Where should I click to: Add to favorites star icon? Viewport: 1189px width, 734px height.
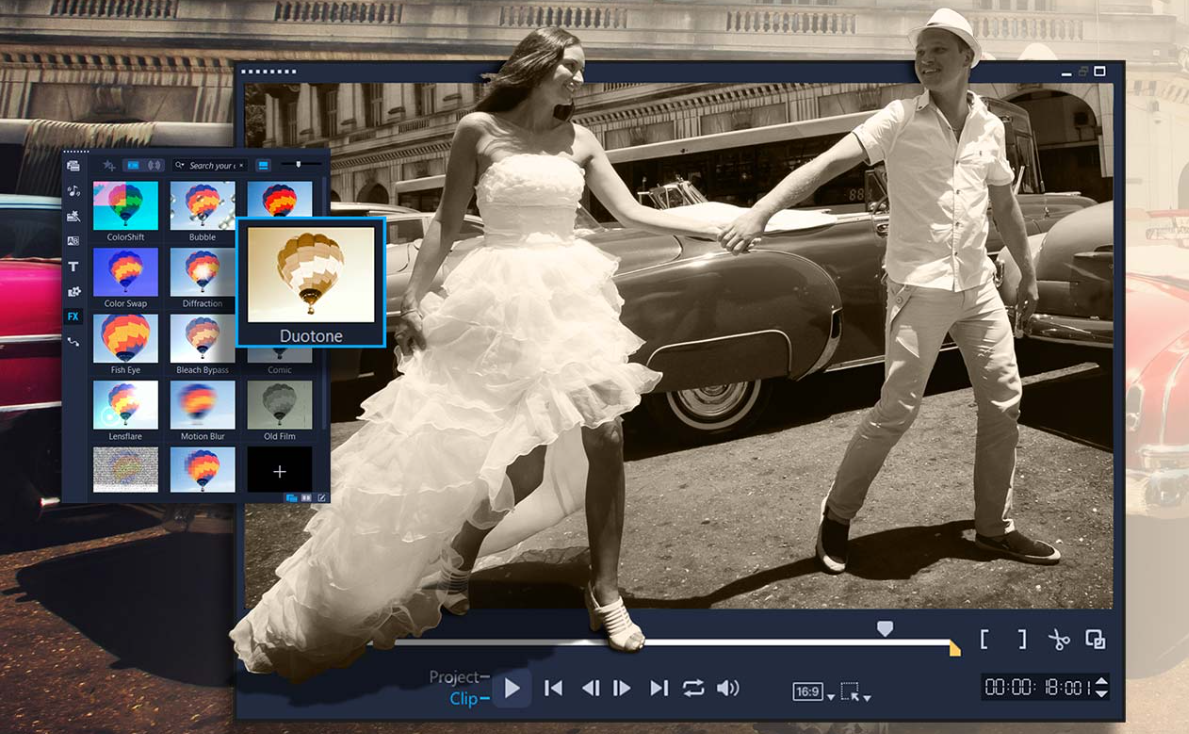tap(109, 165)
